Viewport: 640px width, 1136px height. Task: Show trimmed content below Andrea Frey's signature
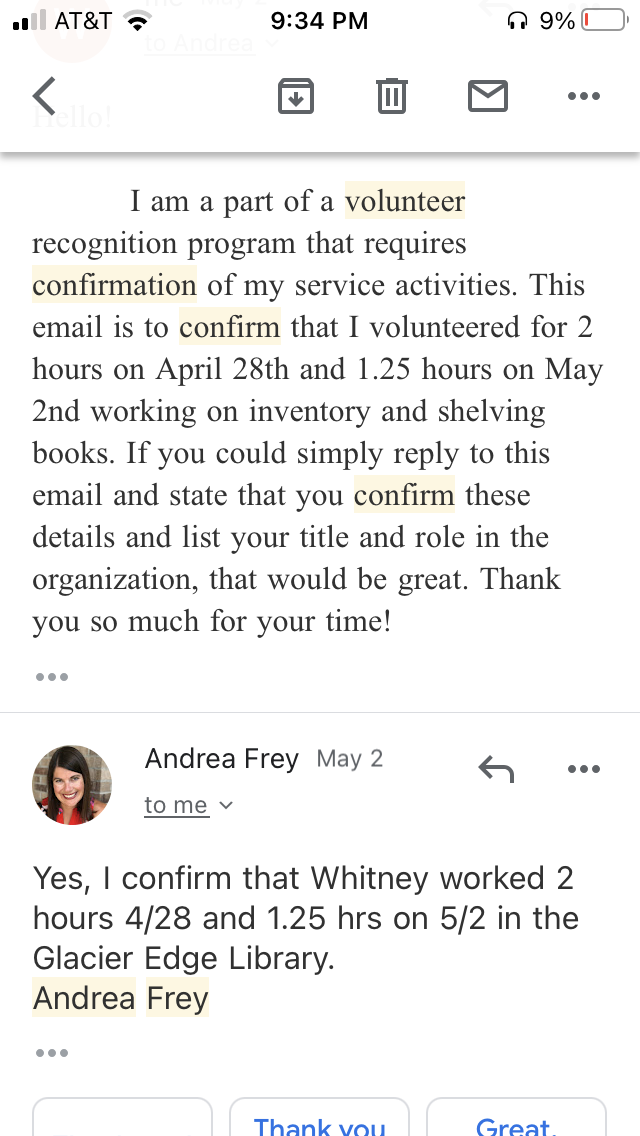(51, 1053)
